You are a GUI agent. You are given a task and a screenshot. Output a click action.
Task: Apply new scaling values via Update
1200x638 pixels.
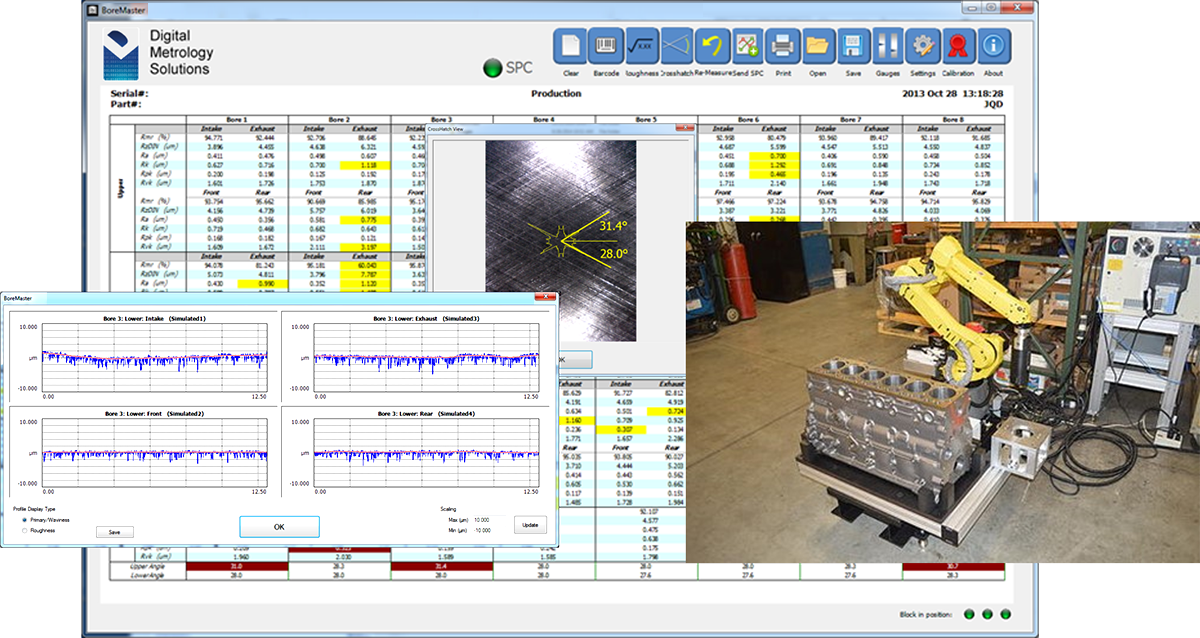530,524
